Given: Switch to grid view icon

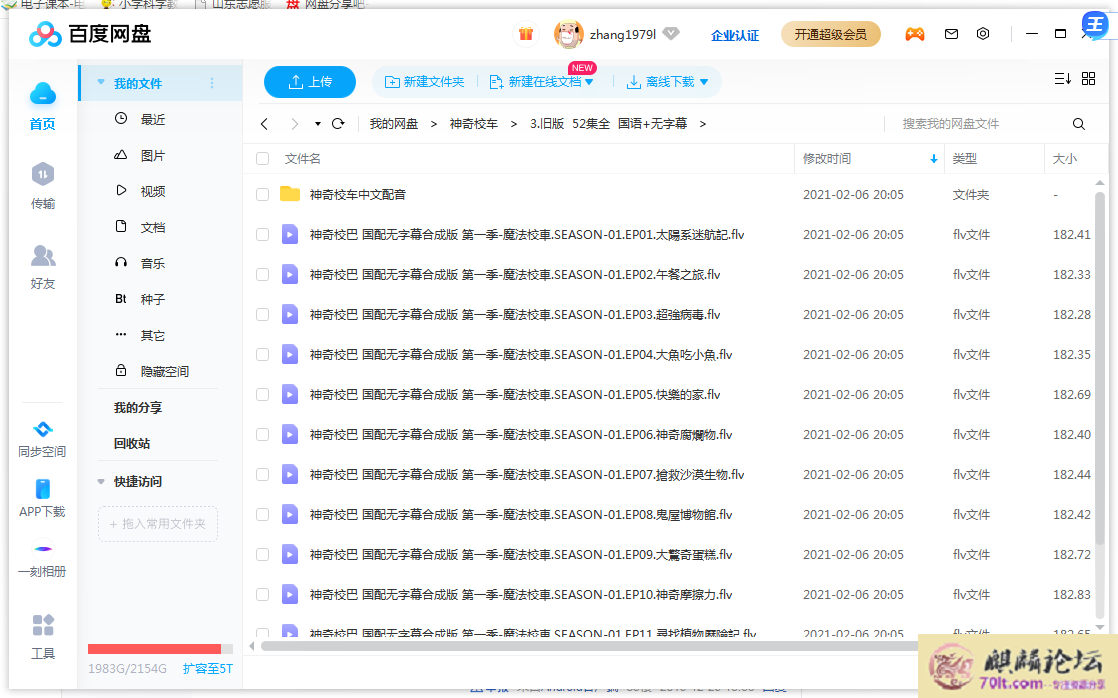Looking at the screenshot, I should (1088, 79).
